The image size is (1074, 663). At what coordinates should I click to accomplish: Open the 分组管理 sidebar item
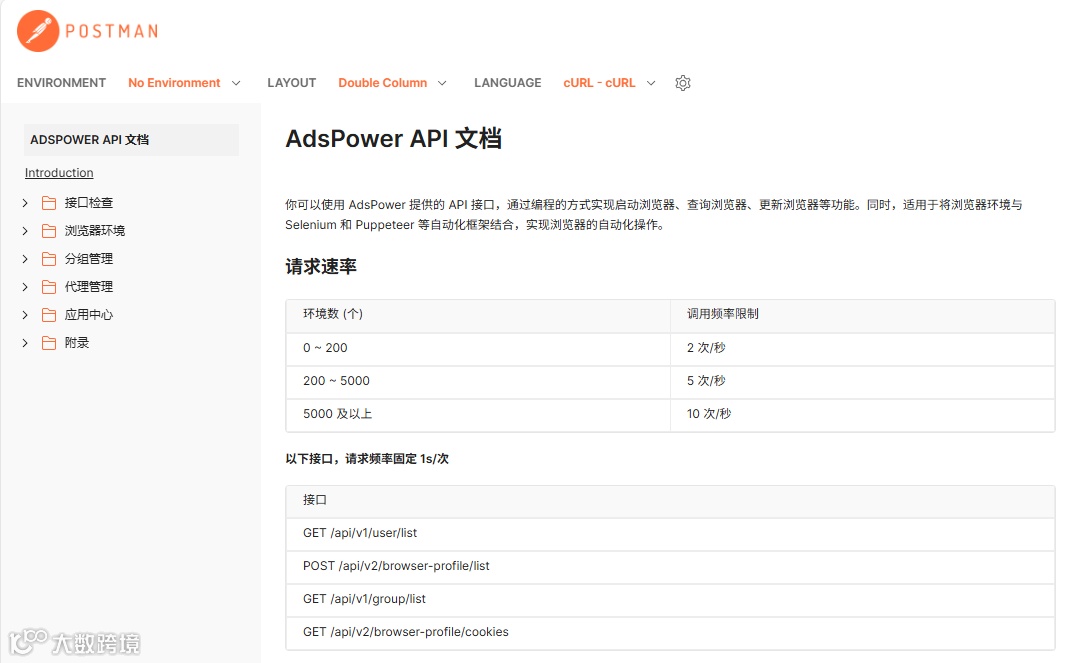click(88, 259)
